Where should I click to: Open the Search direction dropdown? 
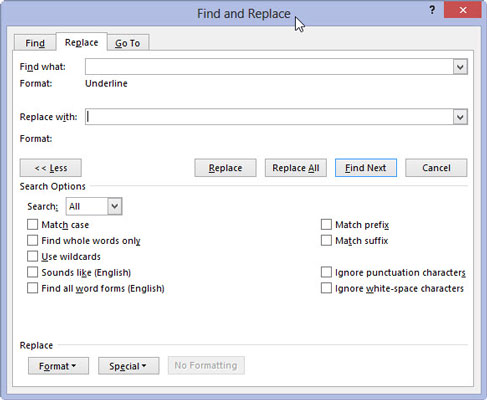point(114,206)
